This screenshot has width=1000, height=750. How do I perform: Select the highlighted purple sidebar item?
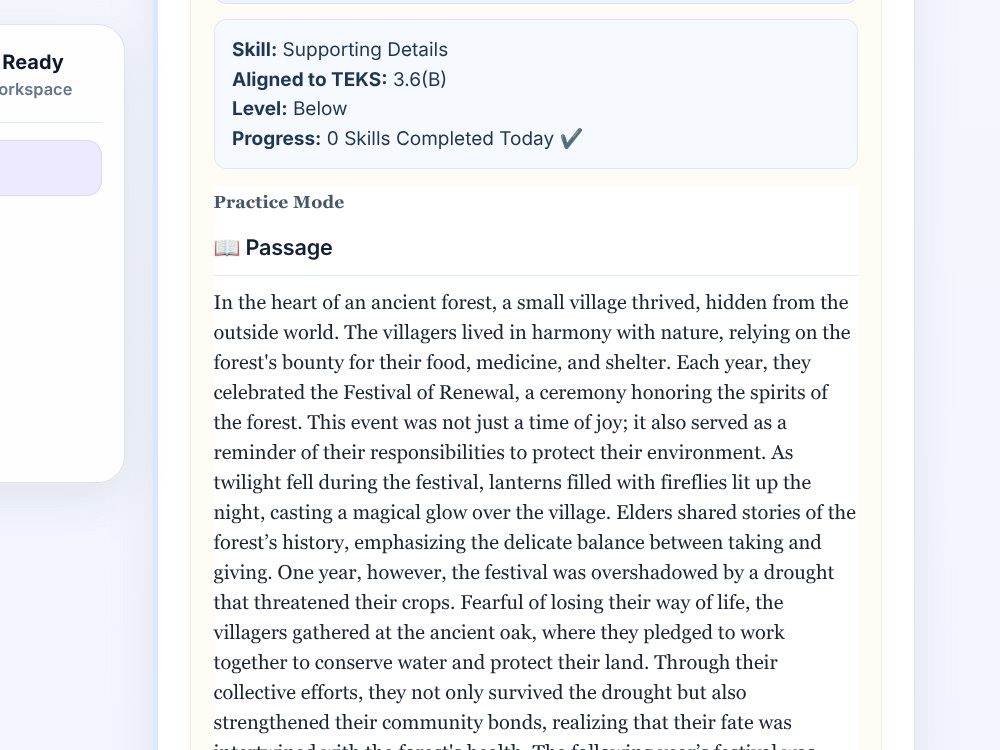pos(51,168)
